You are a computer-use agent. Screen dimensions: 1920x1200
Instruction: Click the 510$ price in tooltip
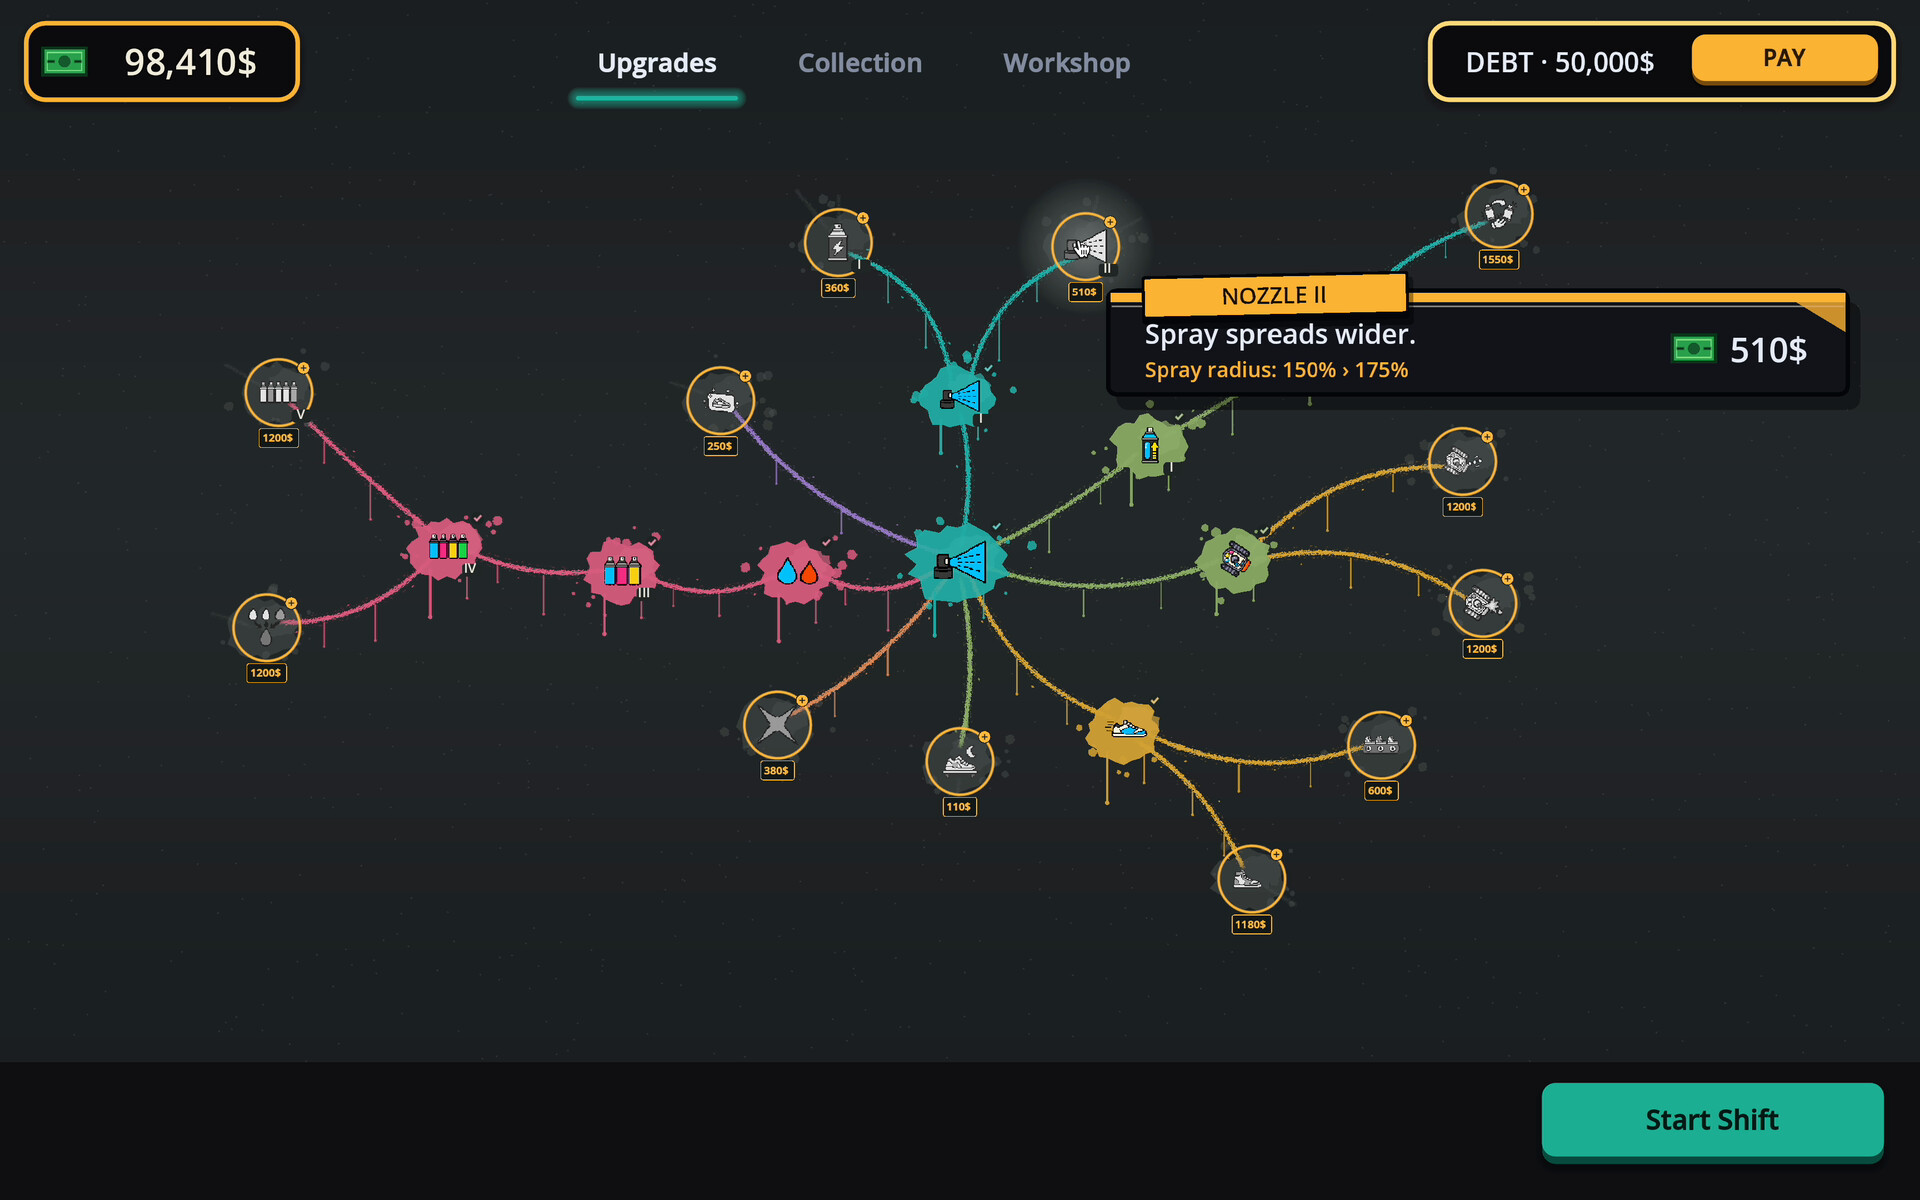click(1768, 350)
